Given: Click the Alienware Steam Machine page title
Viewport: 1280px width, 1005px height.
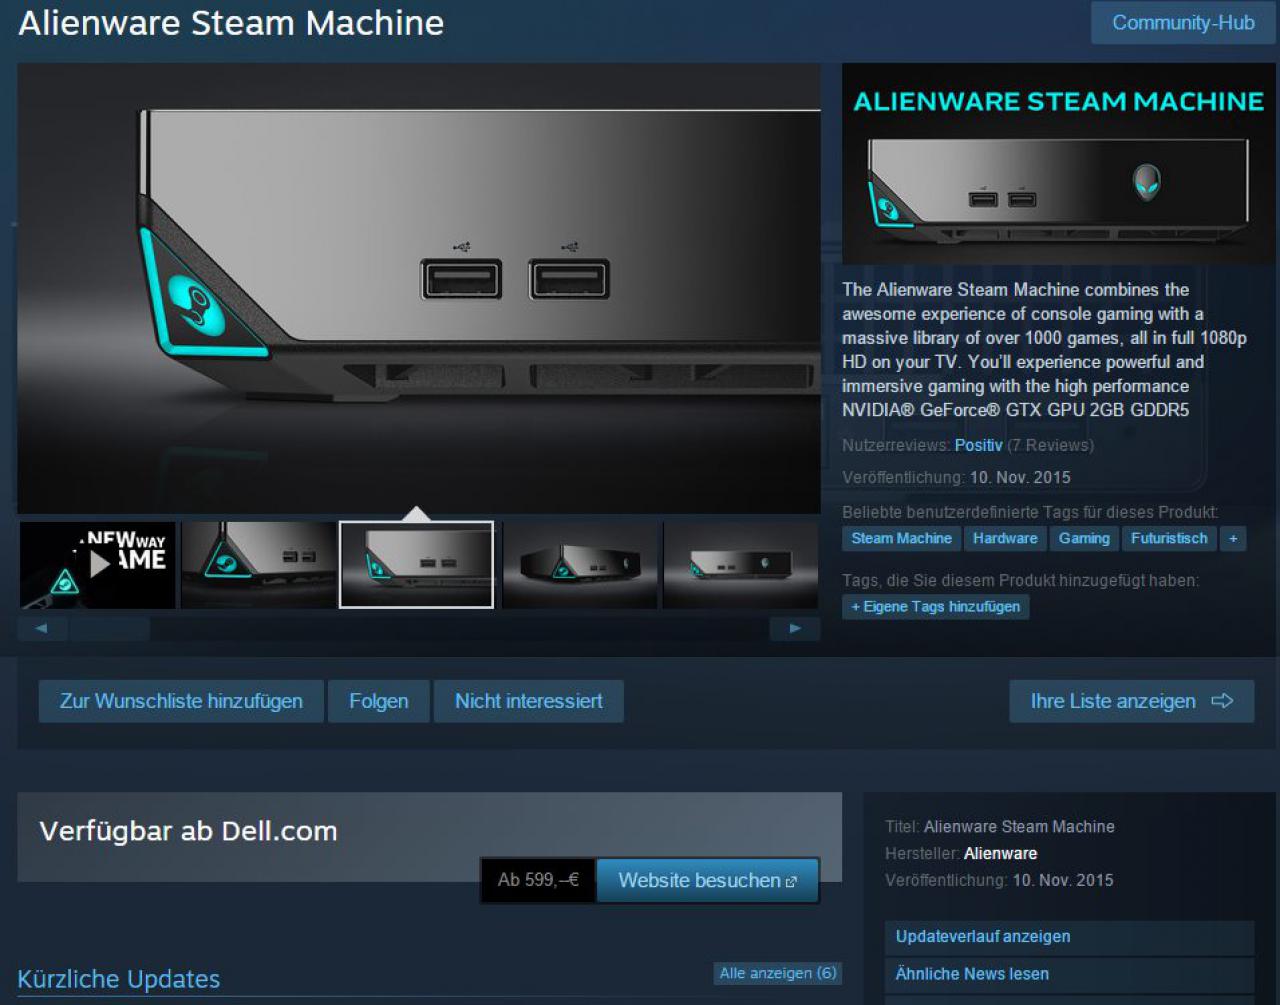Looking at the screenshot, I should point(231,23).
